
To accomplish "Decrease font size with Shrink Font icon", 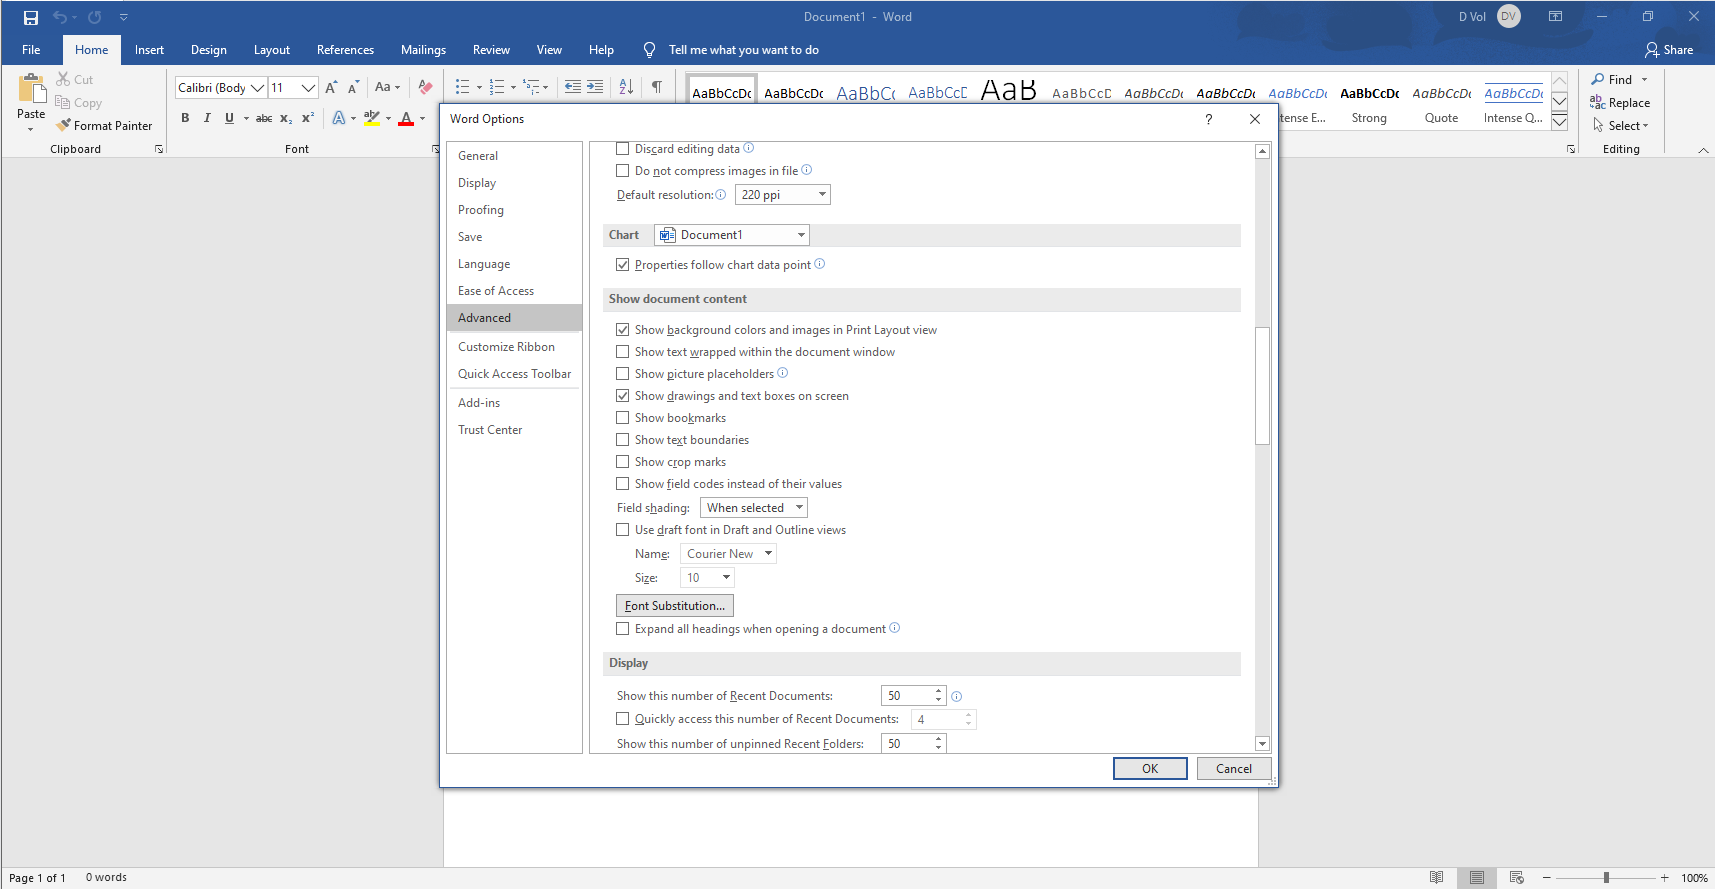I will point(353,88).
